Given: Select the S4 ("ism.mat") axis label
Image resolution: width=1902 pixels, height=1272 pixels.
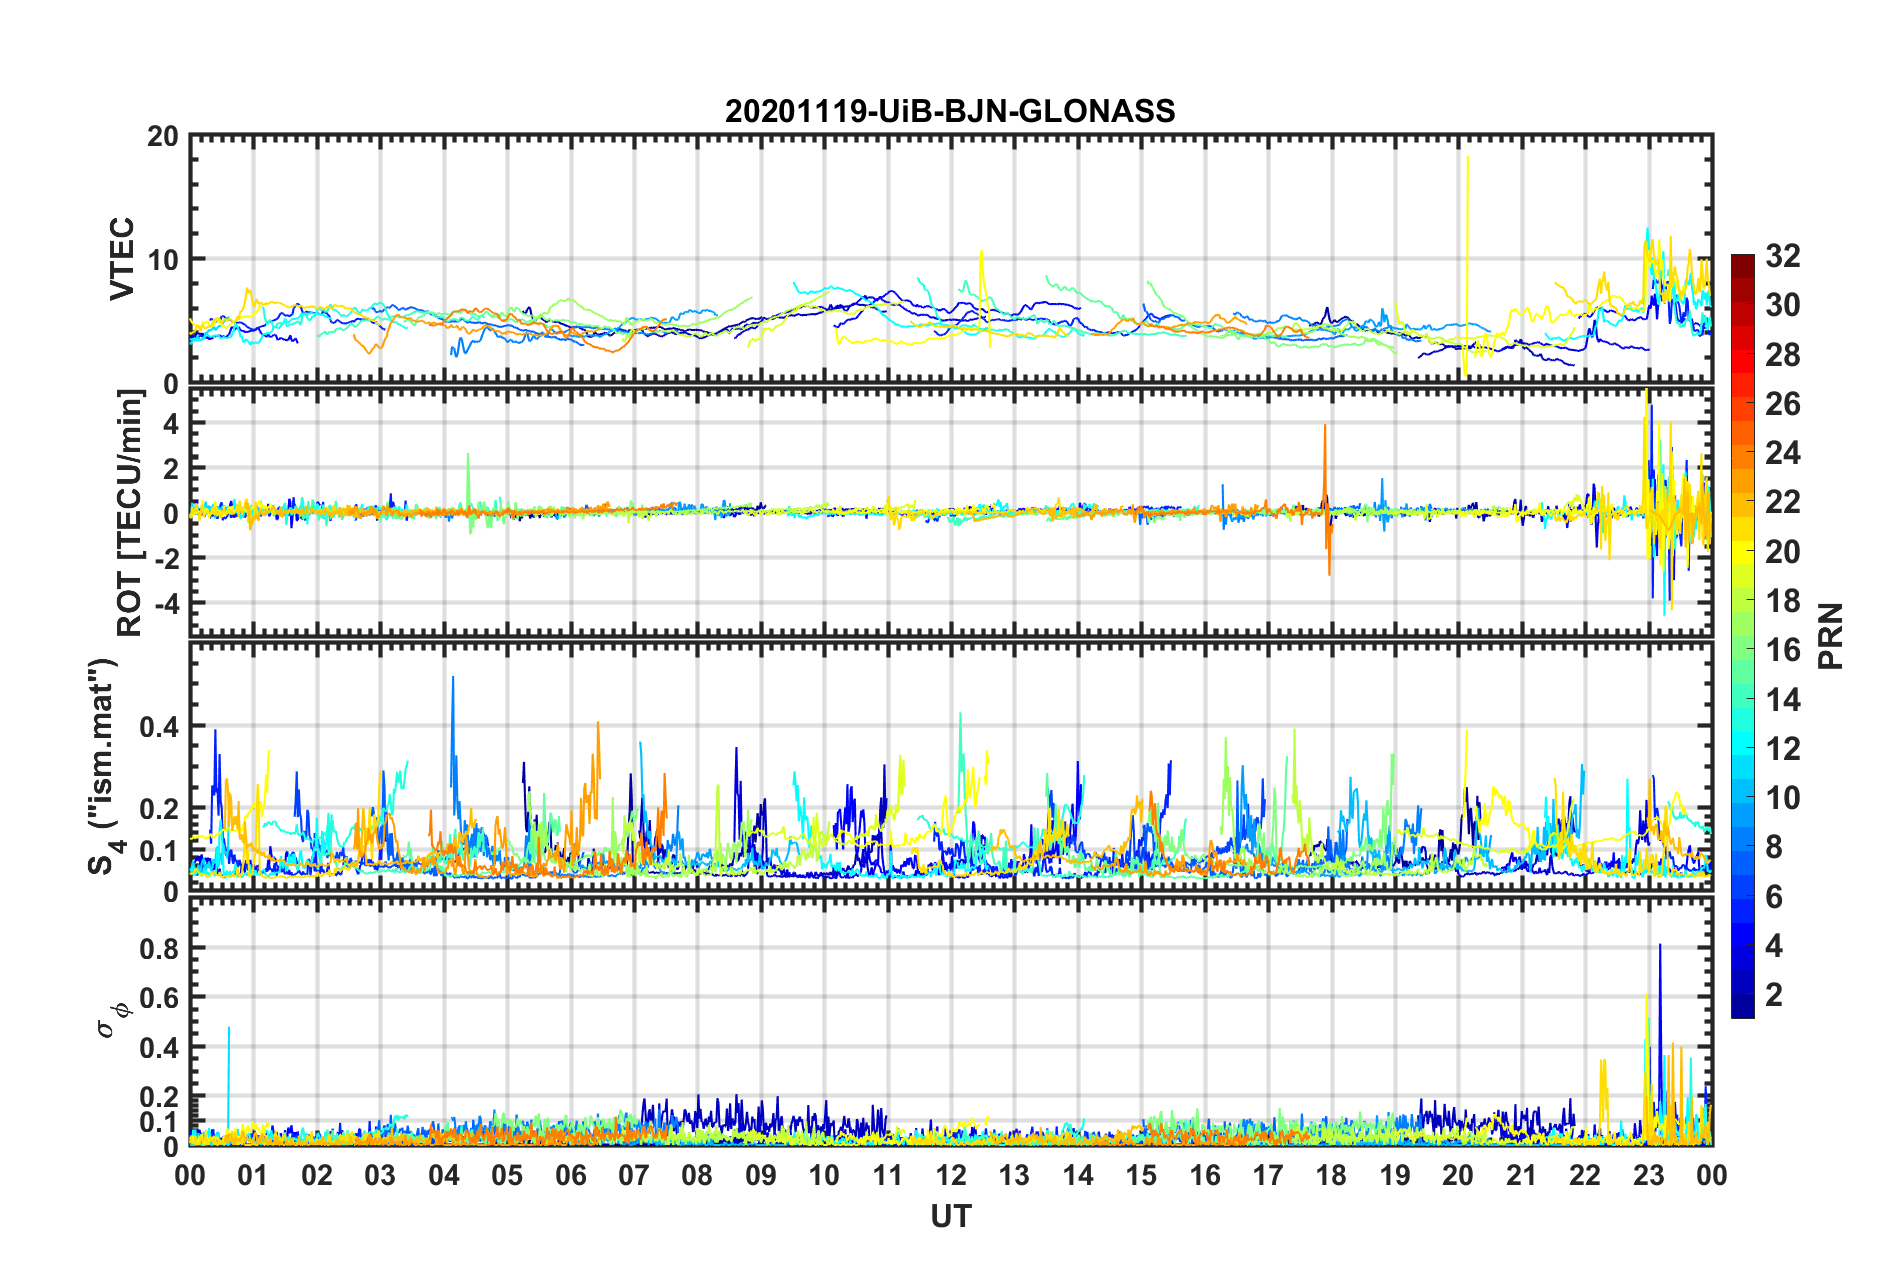Looking at the screenshot, I should (103, 767).
